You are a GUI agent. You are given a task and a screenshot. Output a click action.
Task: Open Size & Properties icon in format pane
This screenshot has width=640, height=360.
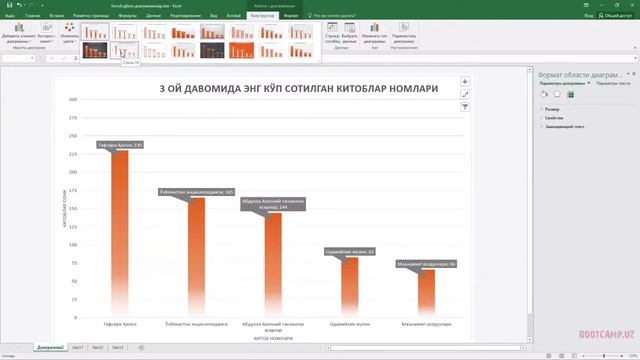571,95
